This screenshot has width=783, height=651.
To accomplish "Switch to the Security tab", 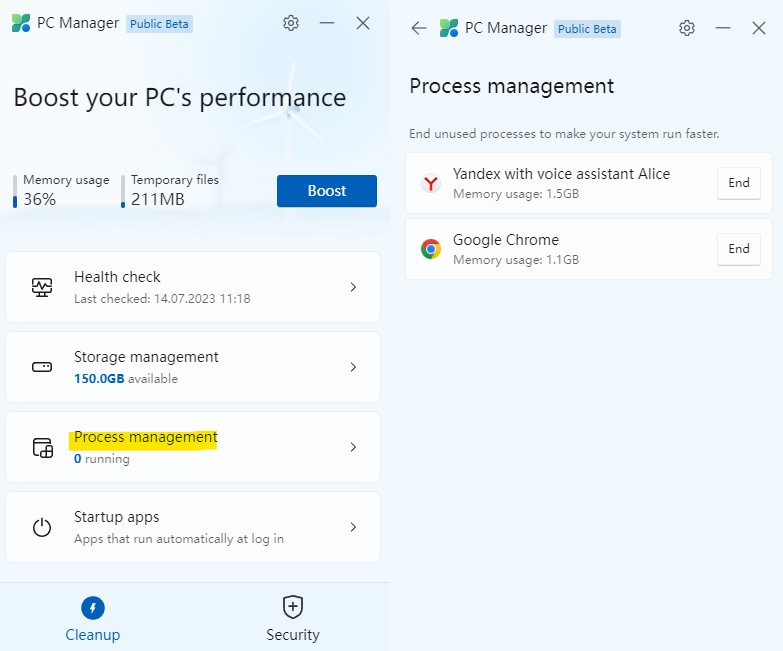I will 293,618.
